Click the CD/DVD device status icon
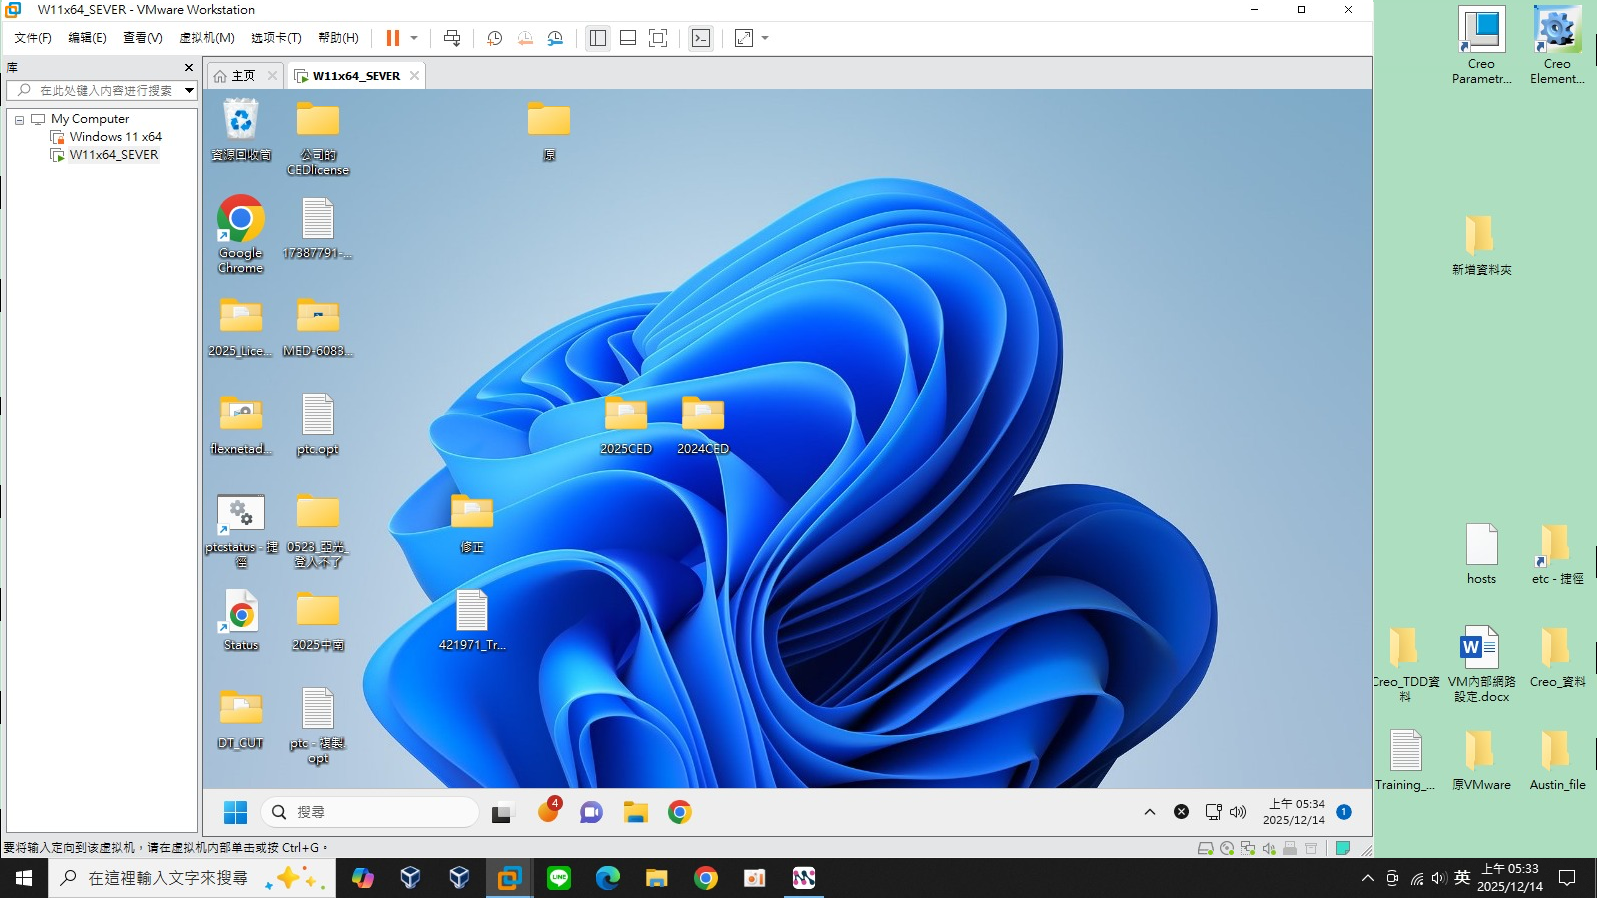Viewport: 1597px width, 898px height. [x=1227, y=848]
